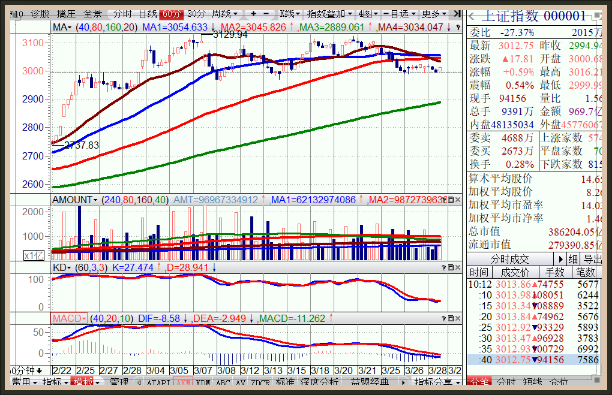Click the jump-to-end arrow in top toolbar
Screen dimensions: 612x395
tap(457, 14)
